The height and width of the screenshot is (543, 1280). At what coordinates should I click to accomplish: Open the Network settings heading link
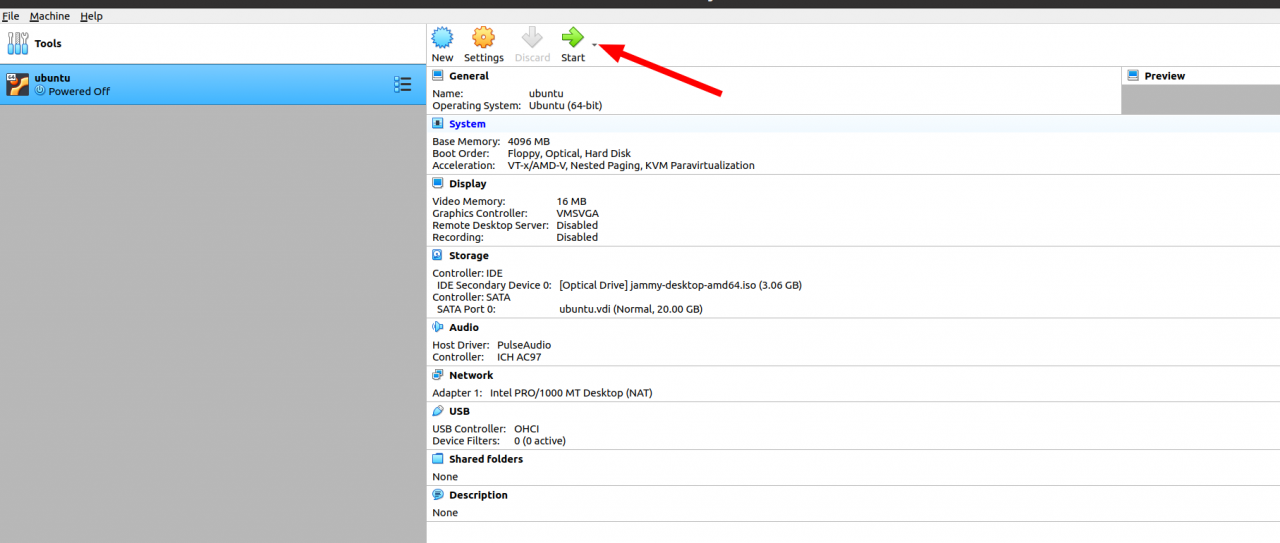click(x=471, y=375)
